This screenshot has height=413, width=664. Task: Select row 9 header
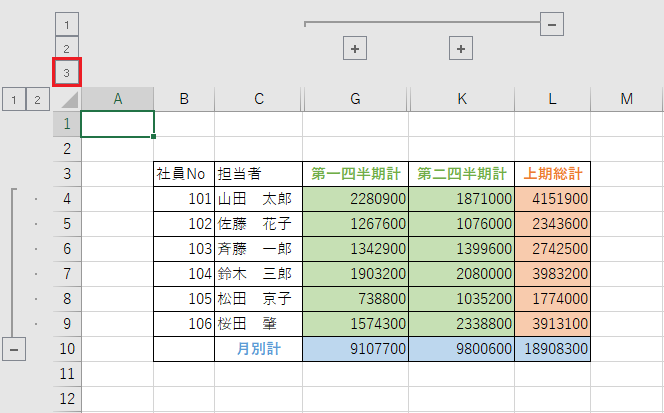click(x=67, y=324)
